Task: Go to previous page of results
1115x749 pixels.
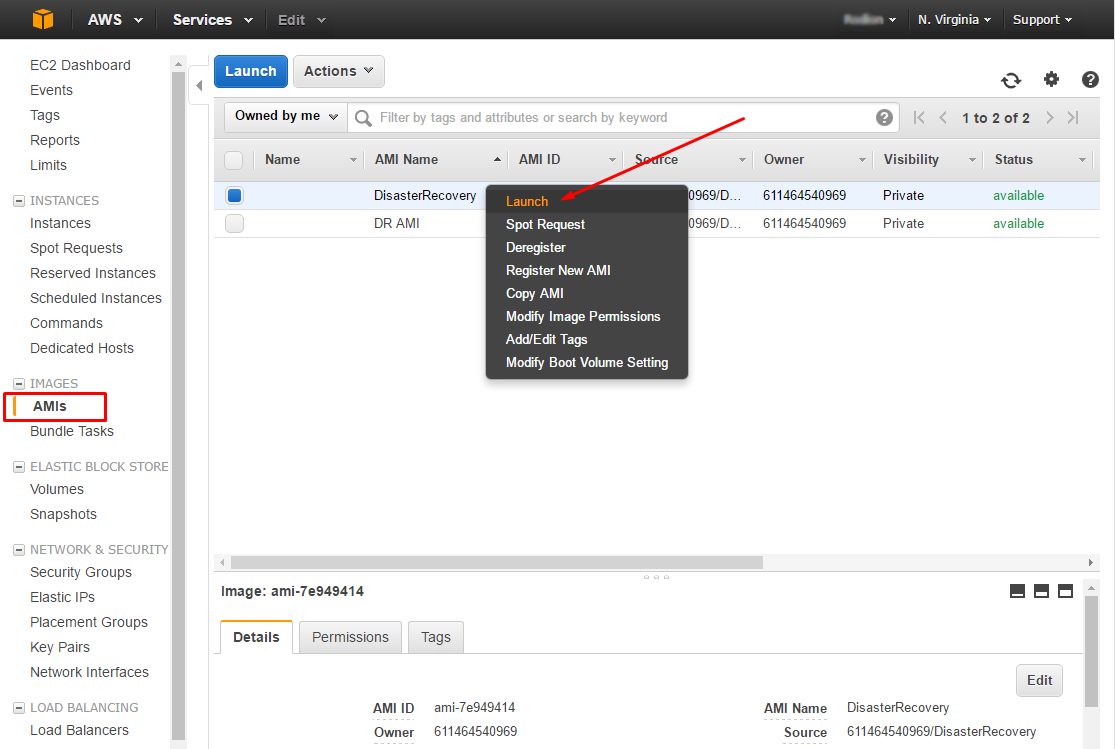Action: pyautogui.click(x=943, y=117)
